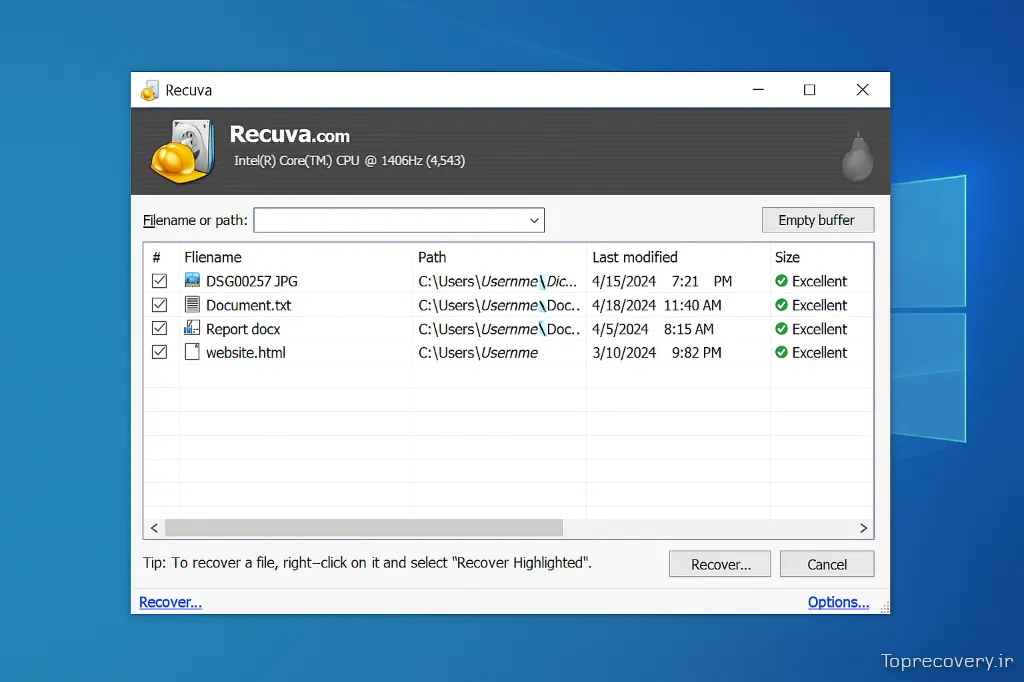Sort by the Last modified column header
The height and width of the screenshot is (682, 1024).
[634, 257]
